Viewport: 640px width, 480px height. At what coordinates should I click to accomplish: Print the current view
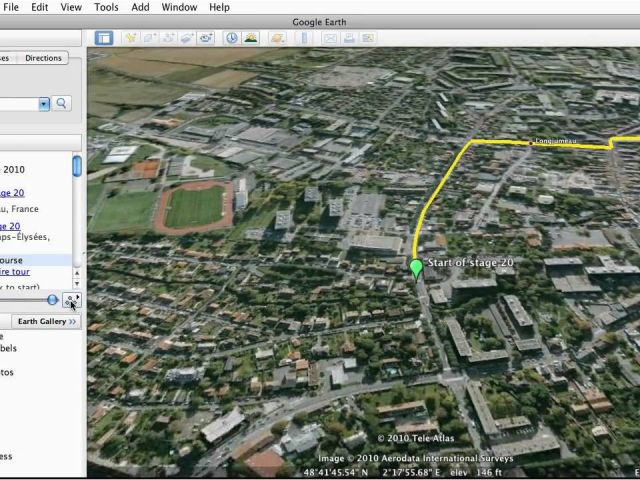click(x=349, y=38)
